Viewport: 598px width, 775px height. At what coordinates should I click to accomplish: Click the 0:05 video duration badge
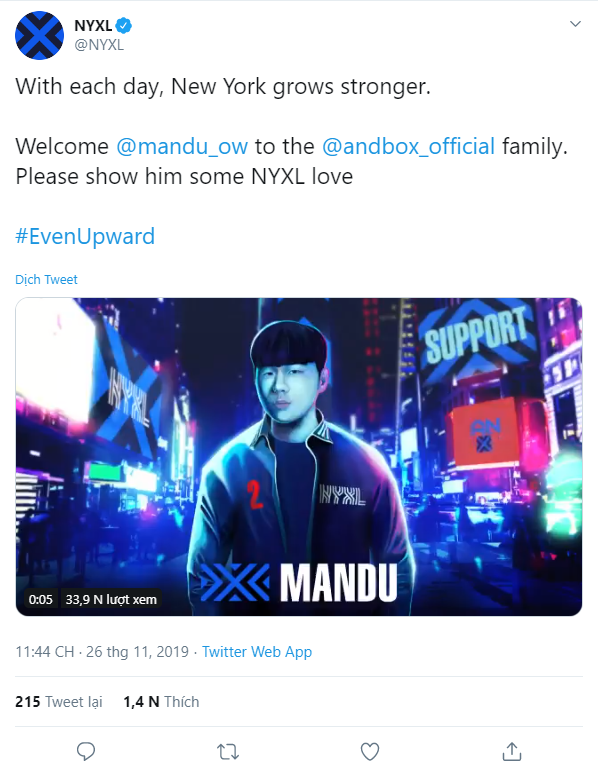41,600
